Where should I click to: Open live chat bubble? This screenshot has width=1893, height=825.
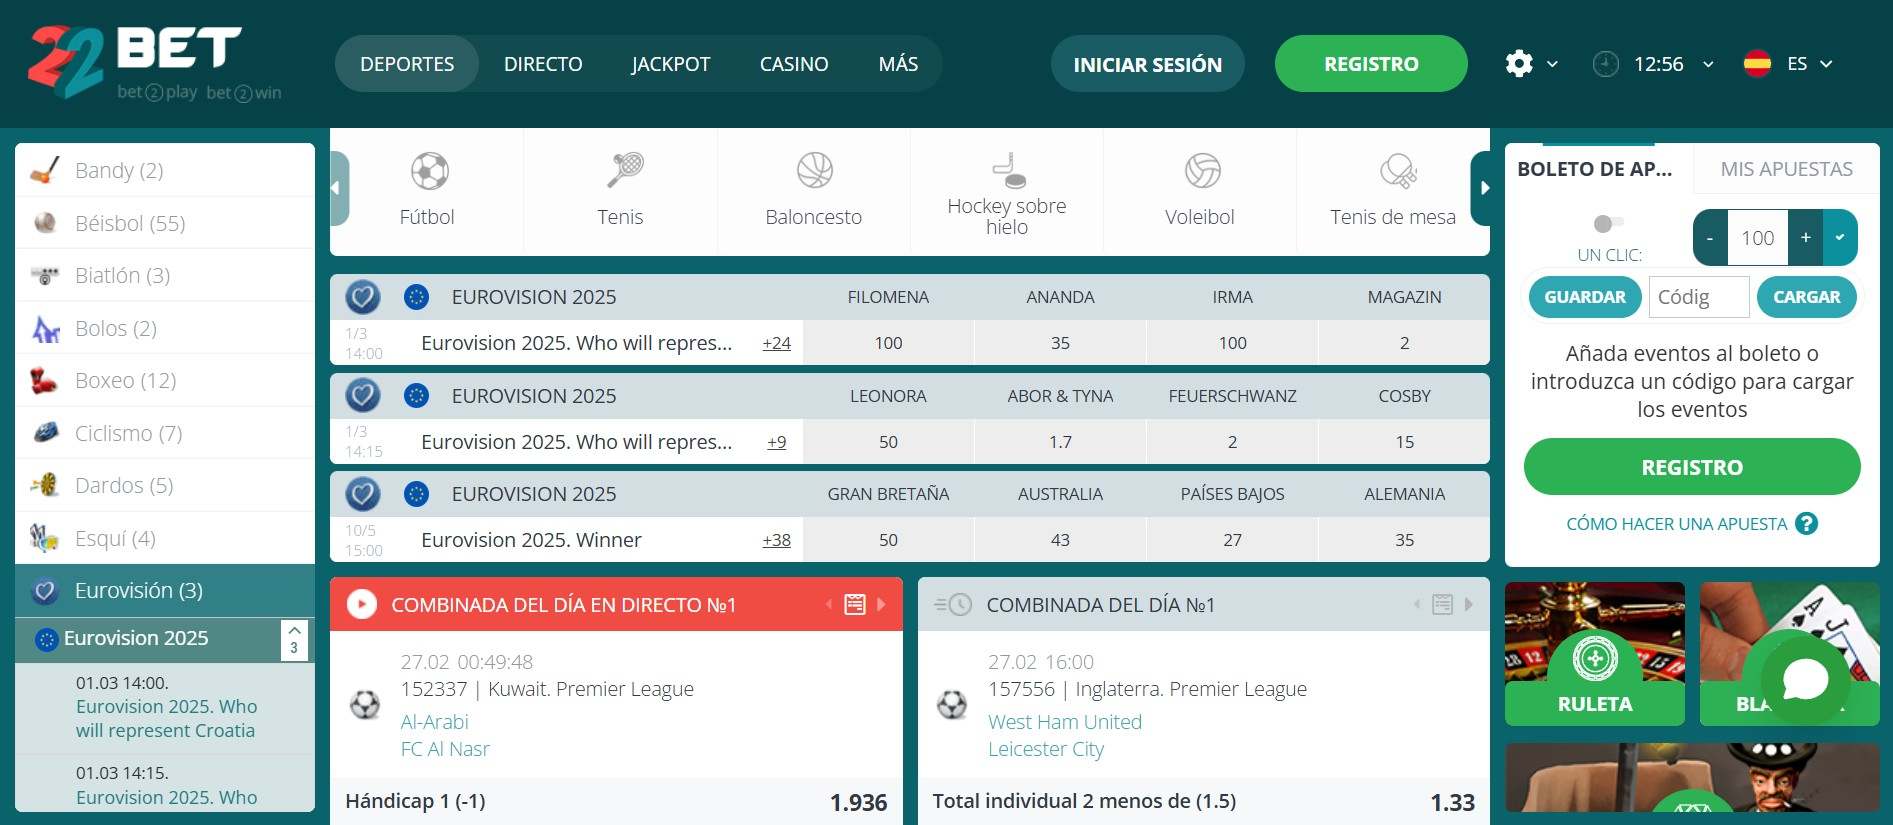1805,680
